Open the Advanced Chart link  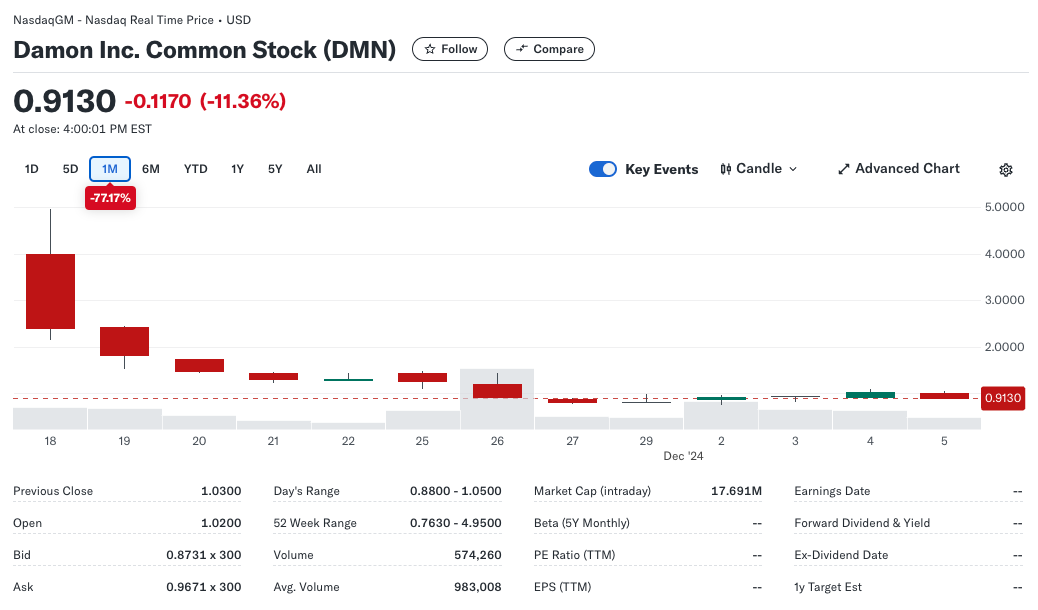(x=898, y=169)
